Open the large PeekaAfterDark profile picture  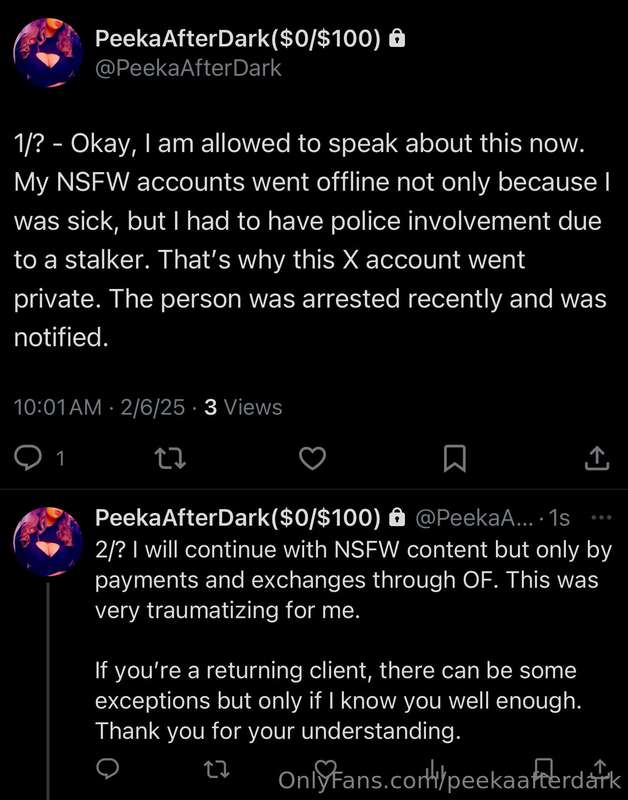point(48,53)
